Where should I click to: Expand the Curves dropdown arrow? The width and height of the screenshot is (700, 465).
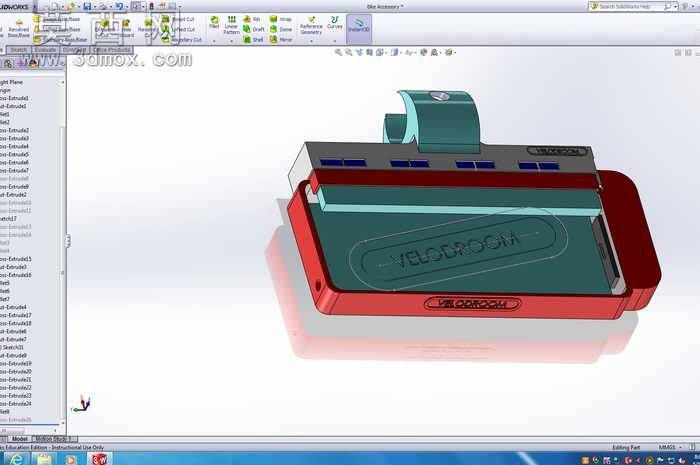pyautogui.click(x=334, y=41)
